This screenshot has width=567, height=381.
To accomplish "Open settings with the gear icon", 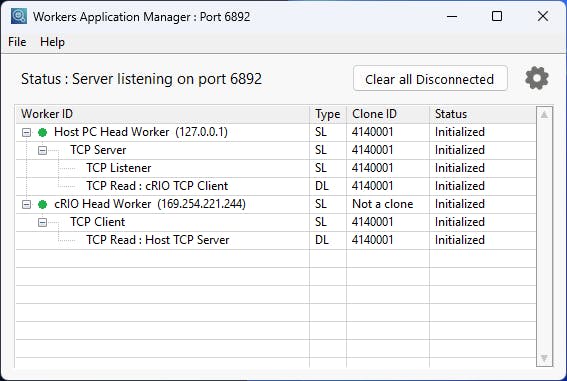I will (537, 78).
